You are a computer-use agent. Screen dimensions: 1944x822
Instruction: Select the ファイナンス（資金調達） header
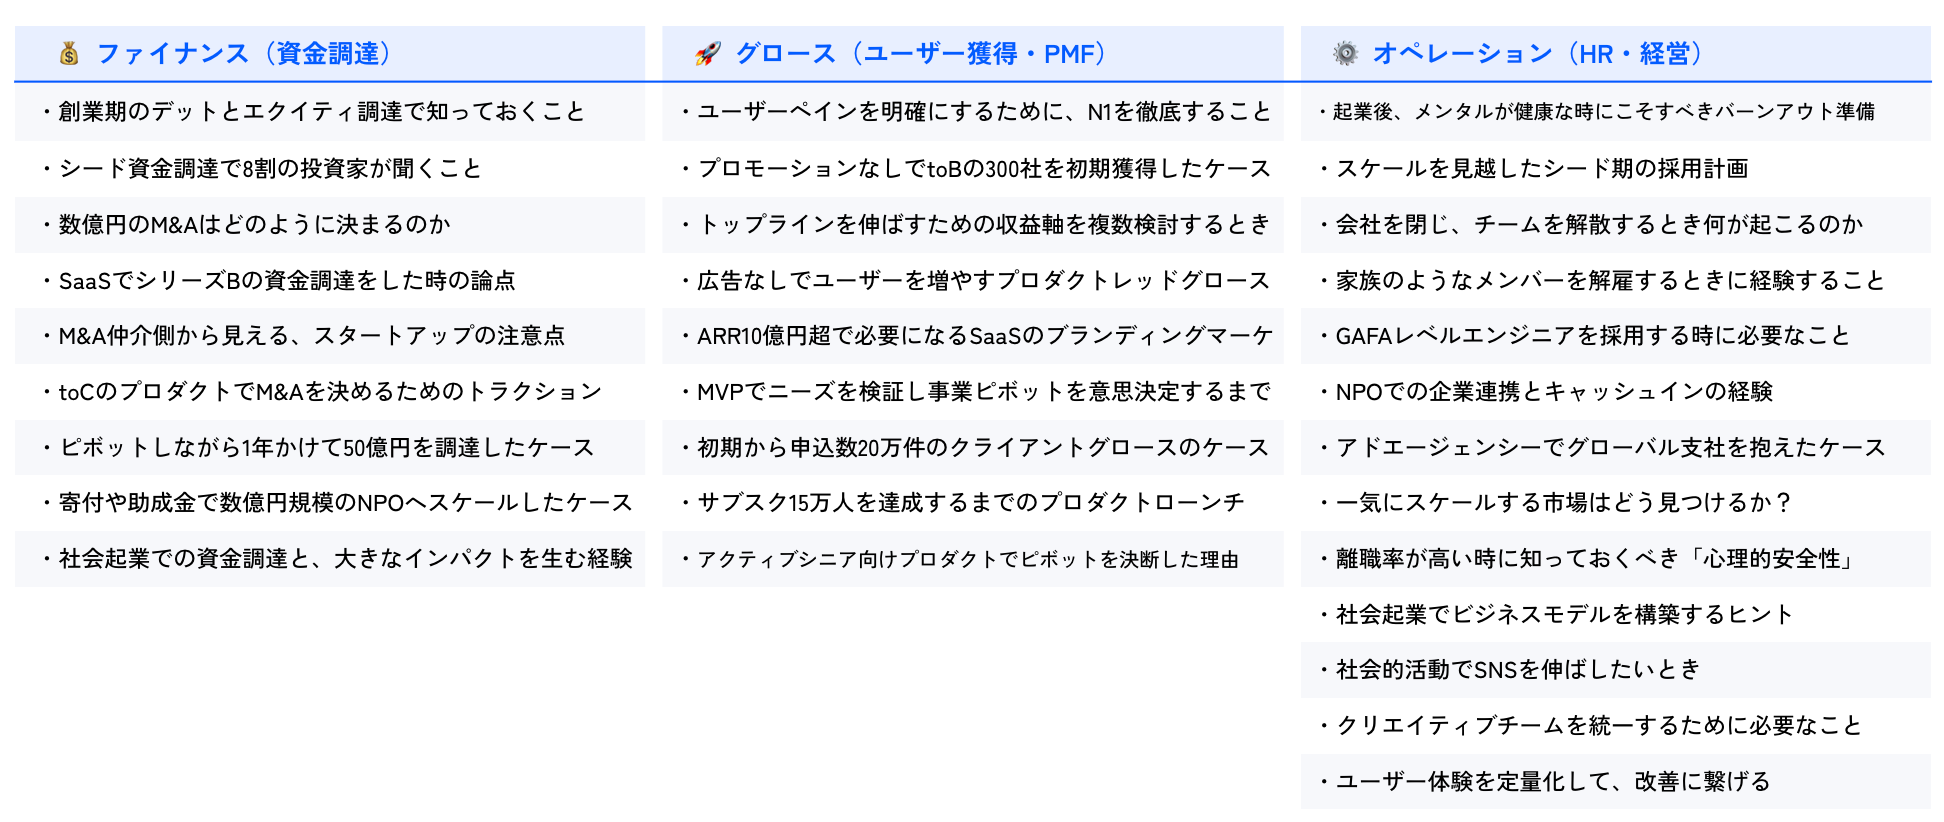click(x=330, y=53)
